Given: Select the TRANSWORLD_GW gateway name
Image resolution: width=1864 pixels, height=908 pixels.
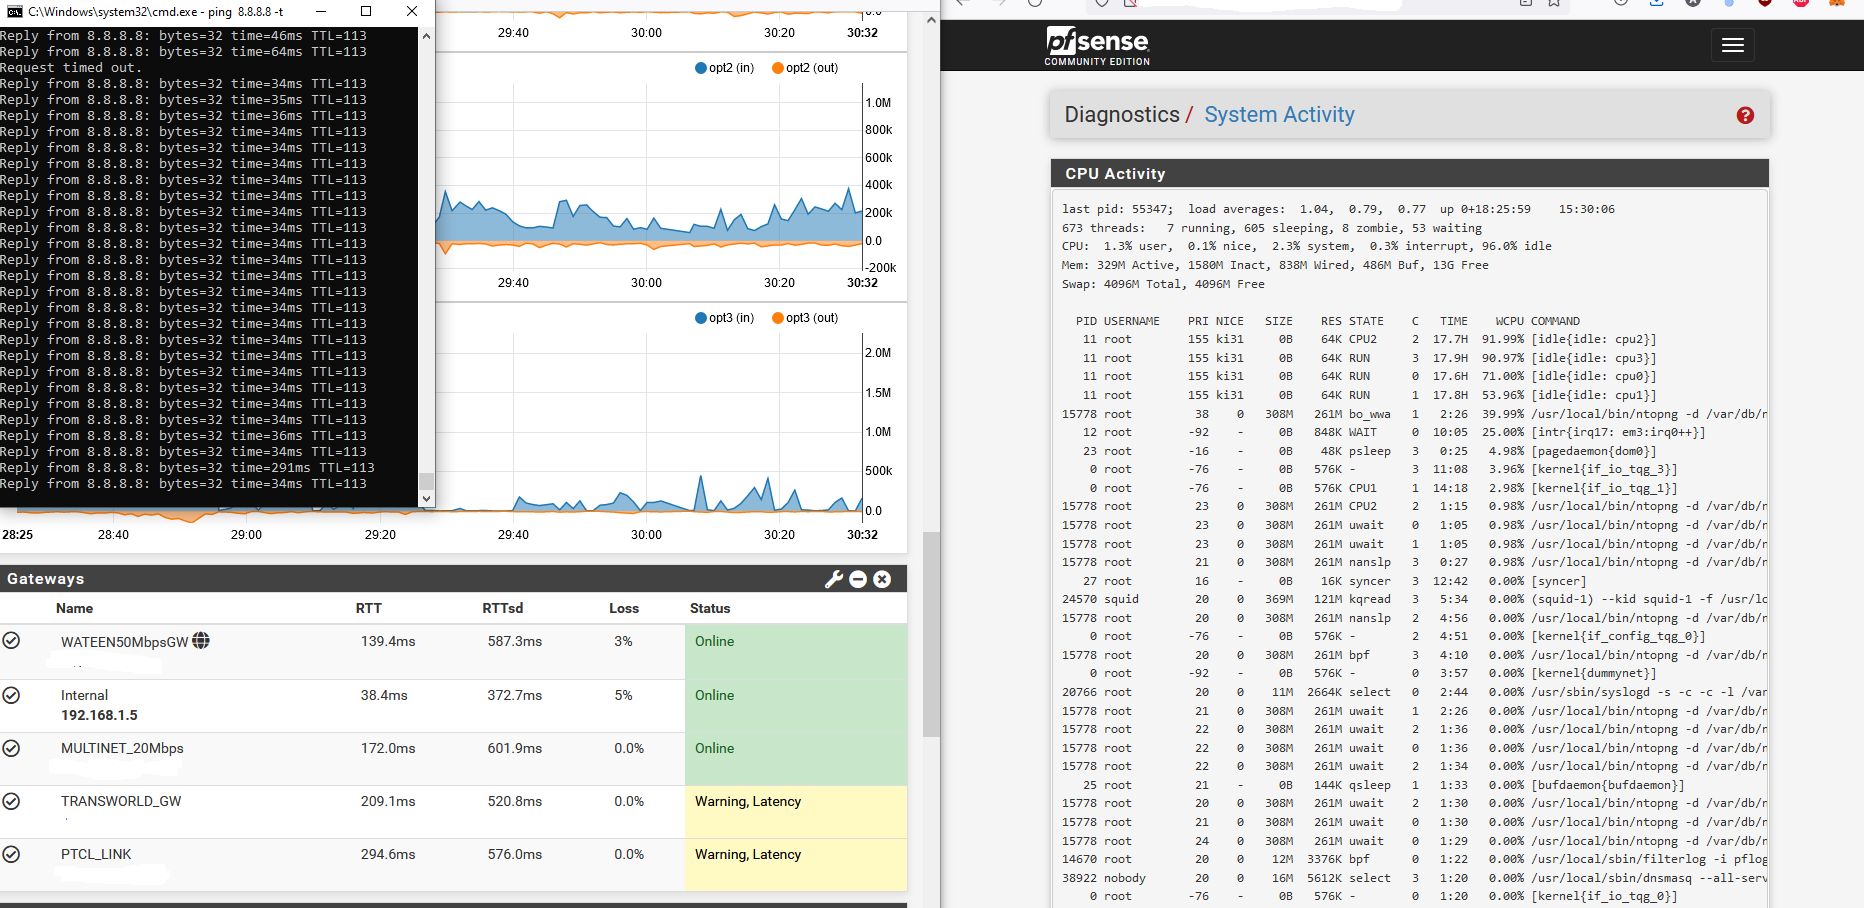Looking at the screenshot, I should point(121,801).
